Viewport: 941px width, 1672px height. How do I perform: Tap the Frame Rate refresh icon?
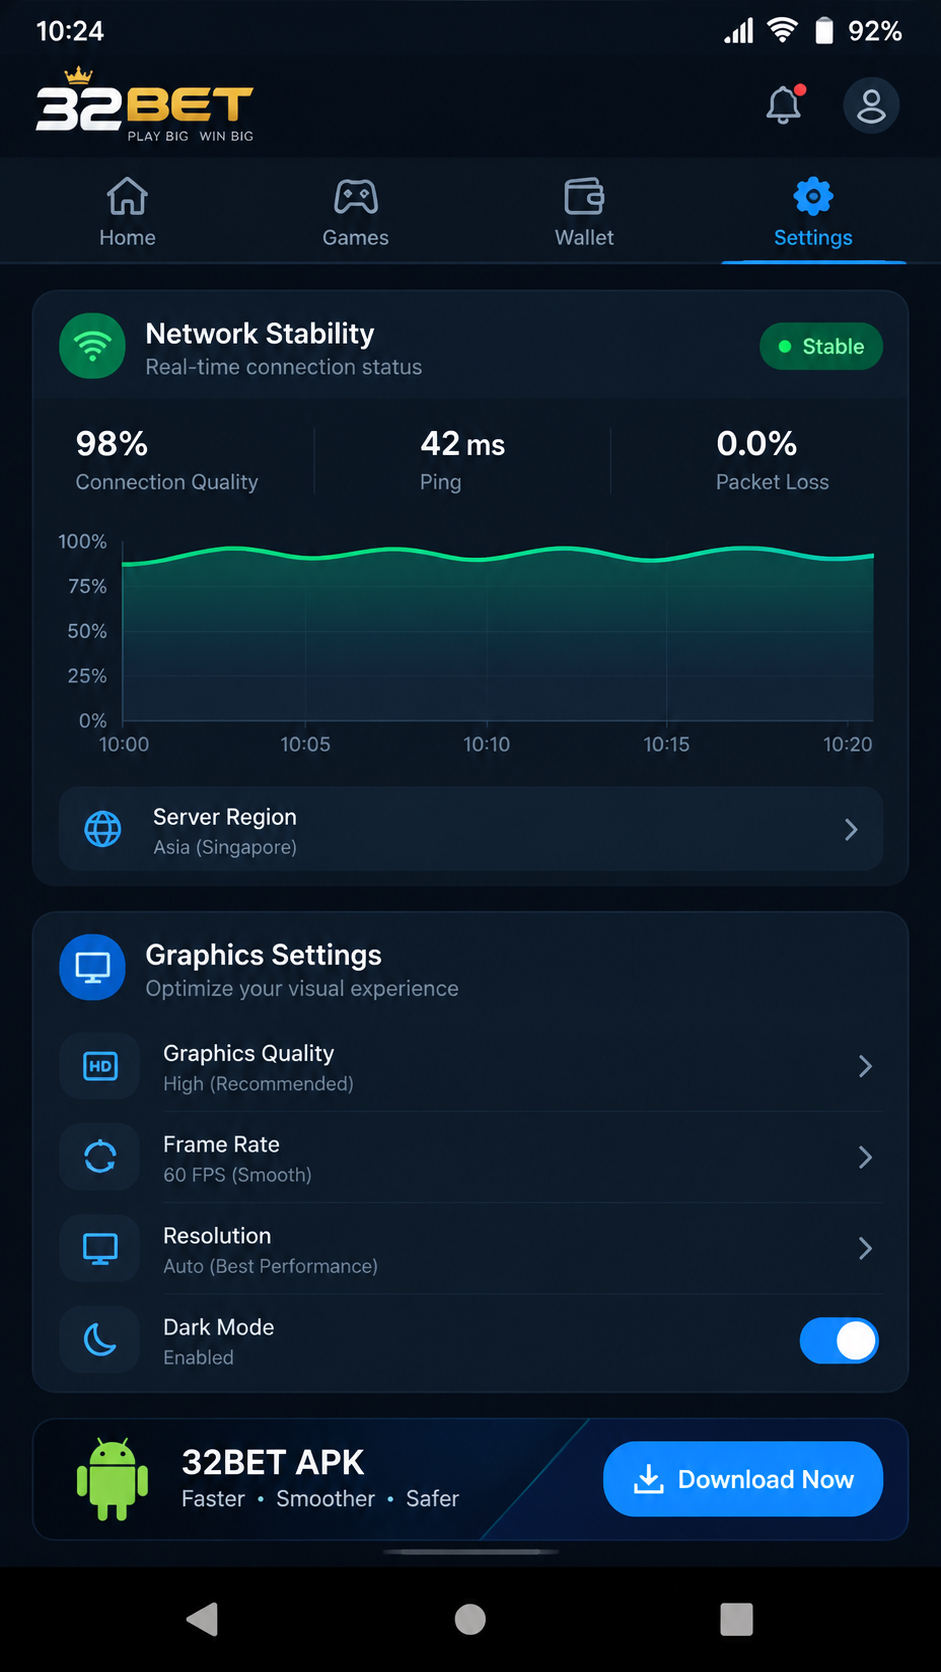tap(100, 1157)
